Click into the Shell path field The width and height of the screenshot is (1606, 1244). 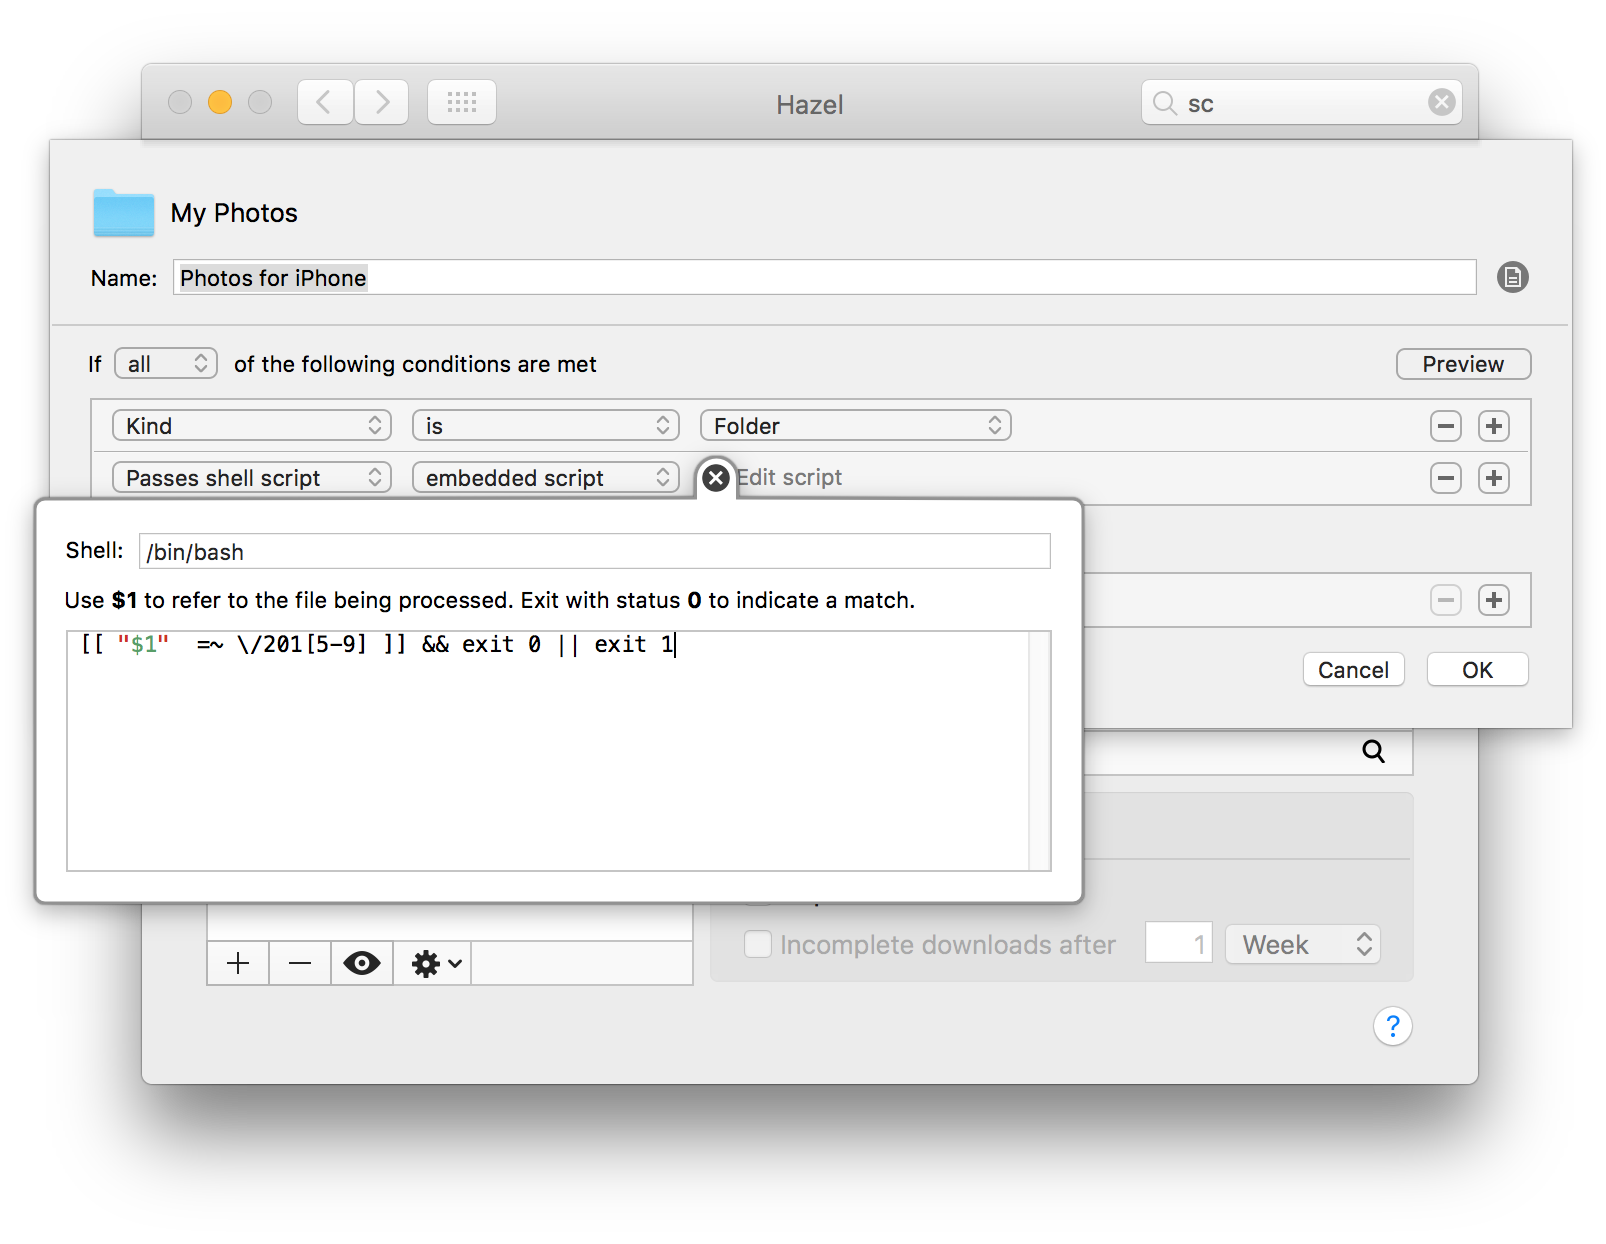pos(594,552)
